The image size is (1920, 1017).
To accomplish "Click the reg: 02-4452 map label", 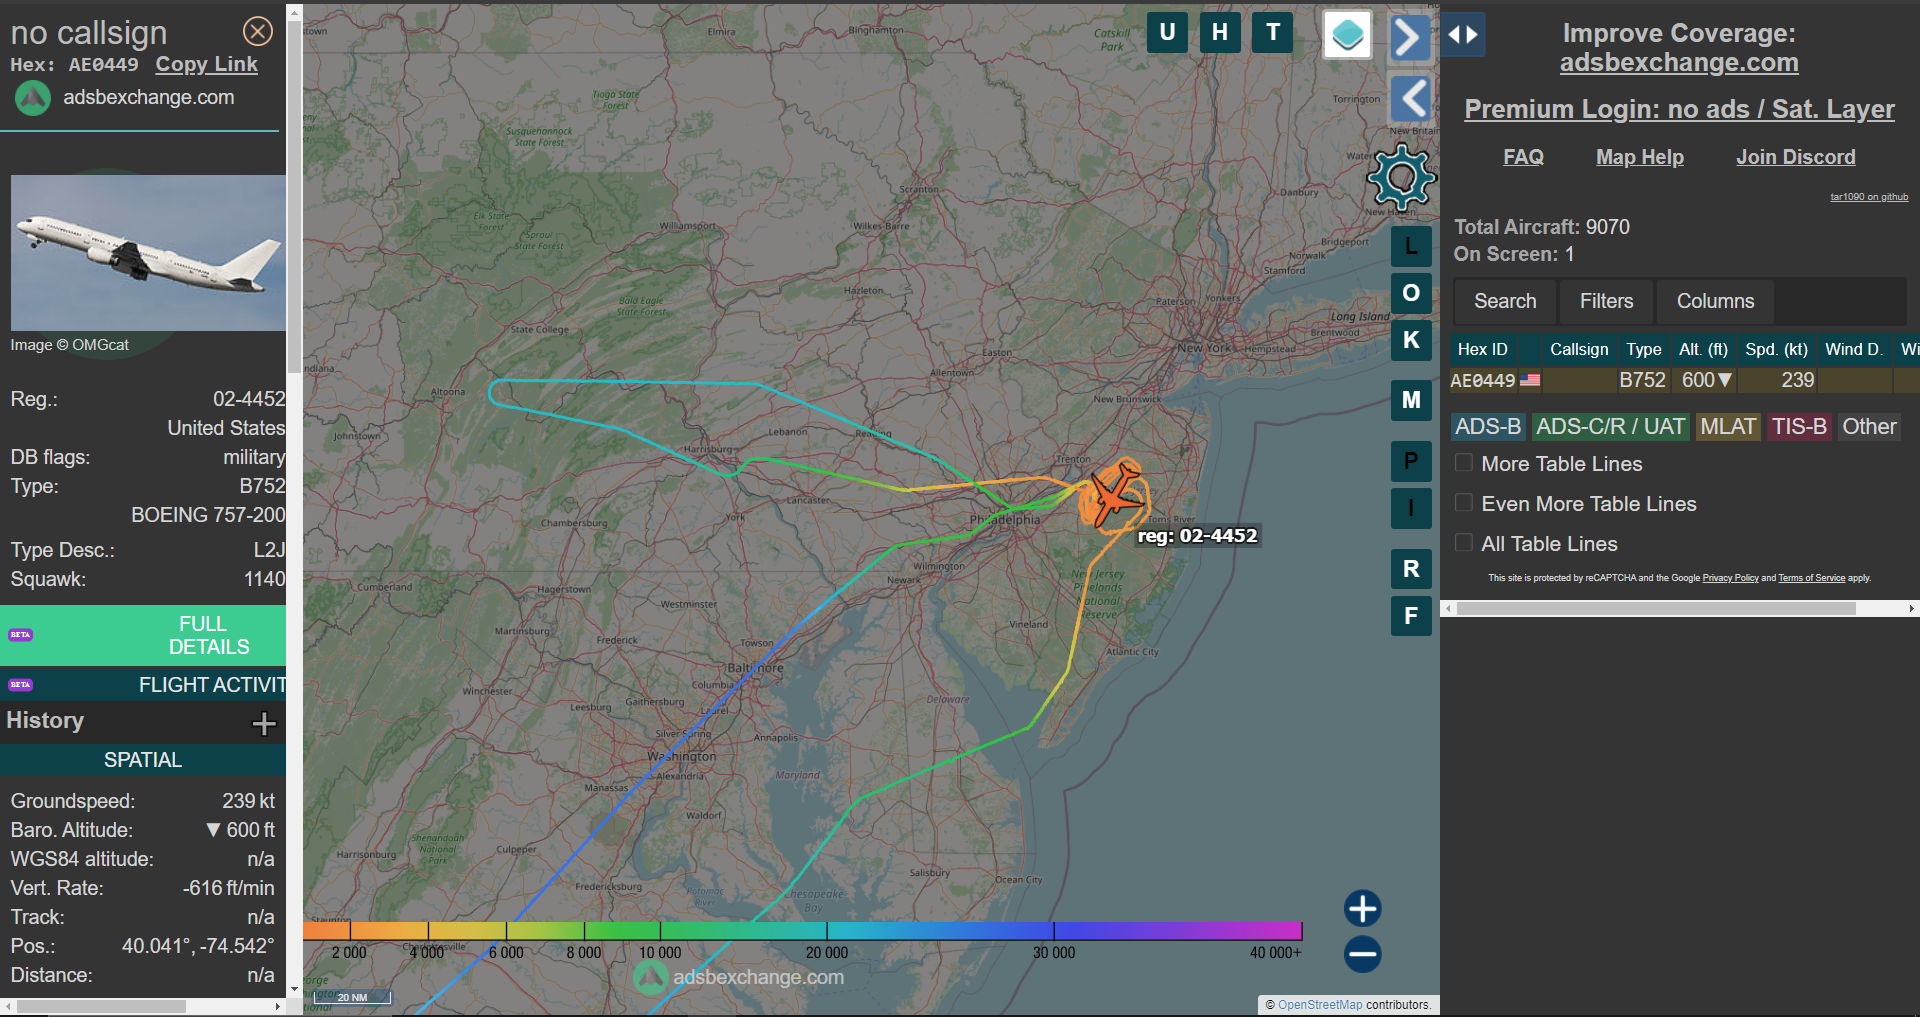I will click(x=1197, y=536).
